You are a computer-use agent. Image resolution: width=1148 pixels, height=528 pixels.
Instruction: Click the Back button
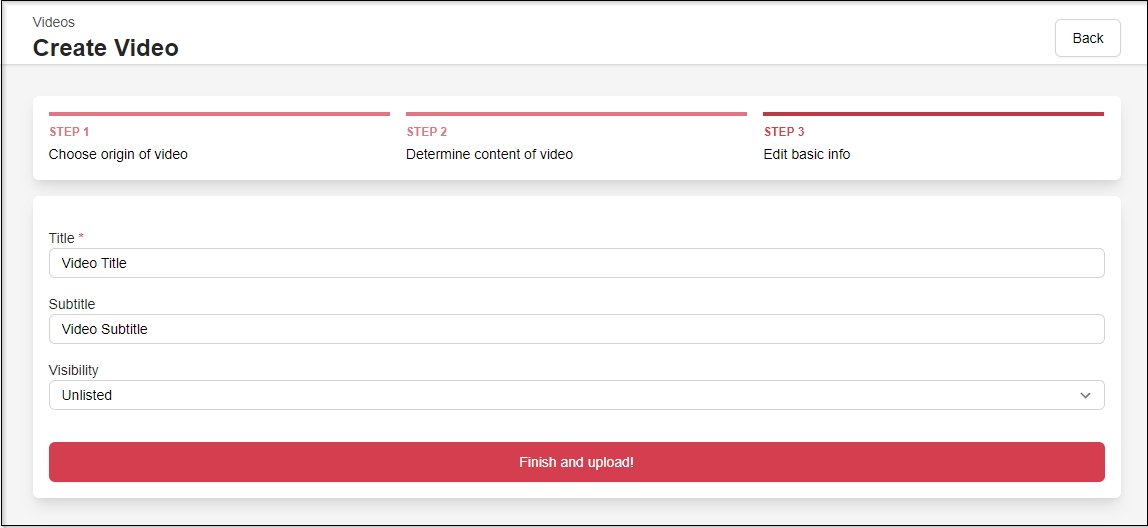click(1087, 38)
